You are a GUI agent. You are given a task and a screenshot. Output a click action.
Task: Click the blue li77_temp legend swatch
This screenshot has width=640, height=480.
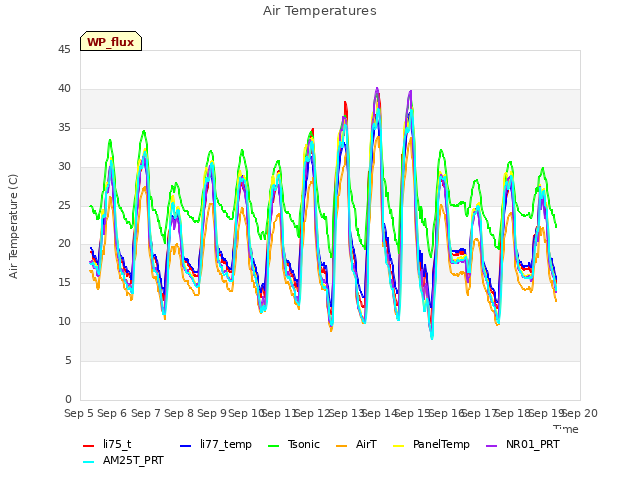186,445
